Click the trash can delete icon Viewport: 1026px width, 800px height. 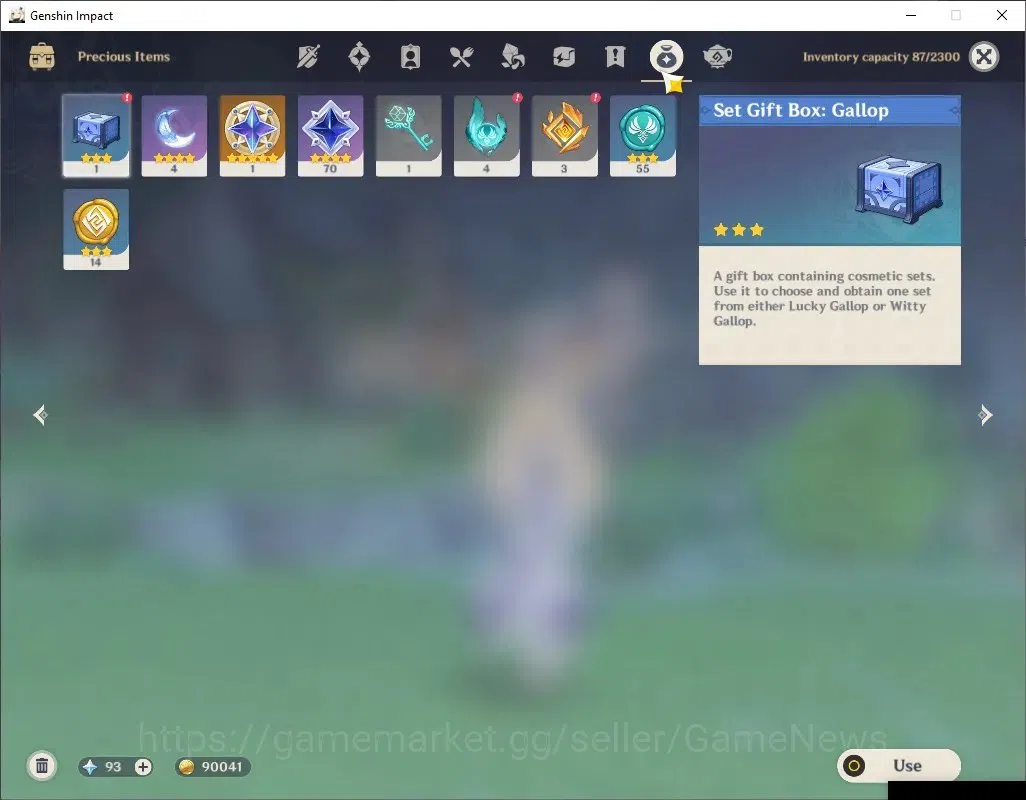click(x=42, y=766)
